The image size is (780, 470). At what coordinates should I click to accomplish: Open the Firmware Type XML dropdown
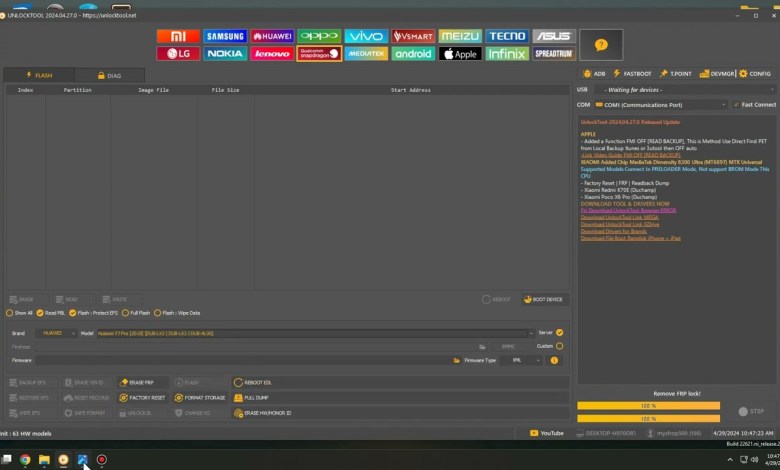pyautogui.click(x=520, y=360)
